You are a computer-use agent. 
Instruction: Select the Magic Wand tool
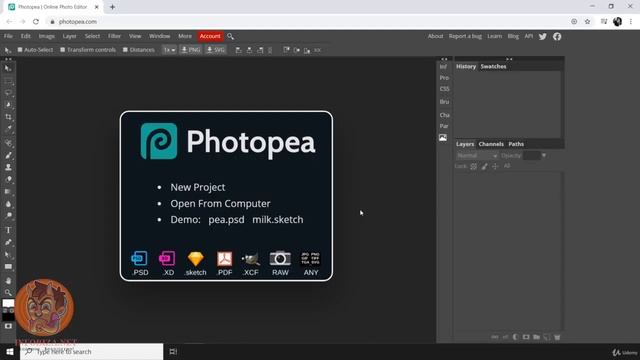(8, 105)
